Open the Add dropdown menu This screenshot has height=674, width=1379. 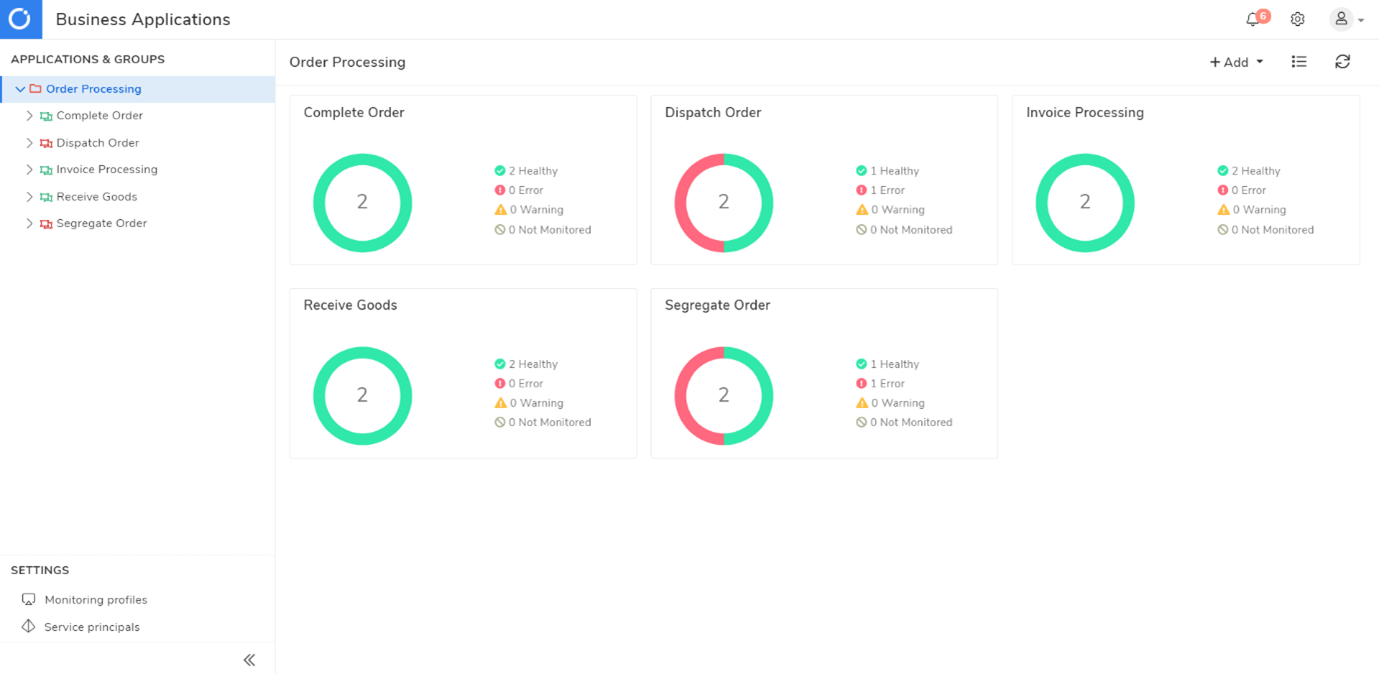coord(1236,62)
